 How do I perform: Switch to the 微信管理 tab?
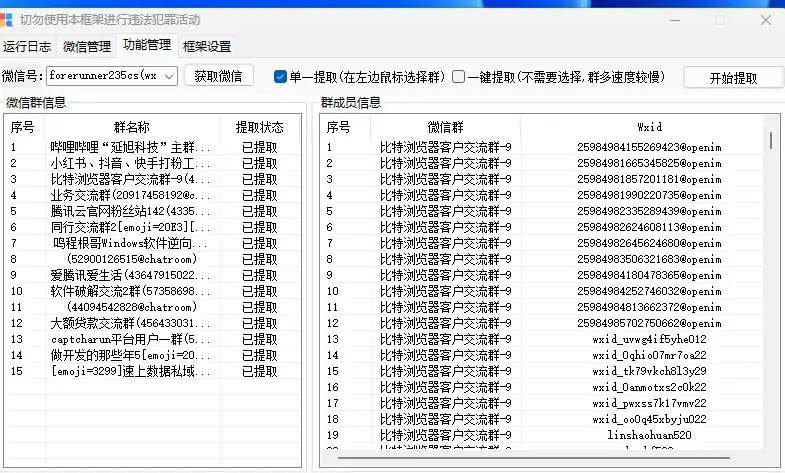pyautogui.click(x=87, y=47)
